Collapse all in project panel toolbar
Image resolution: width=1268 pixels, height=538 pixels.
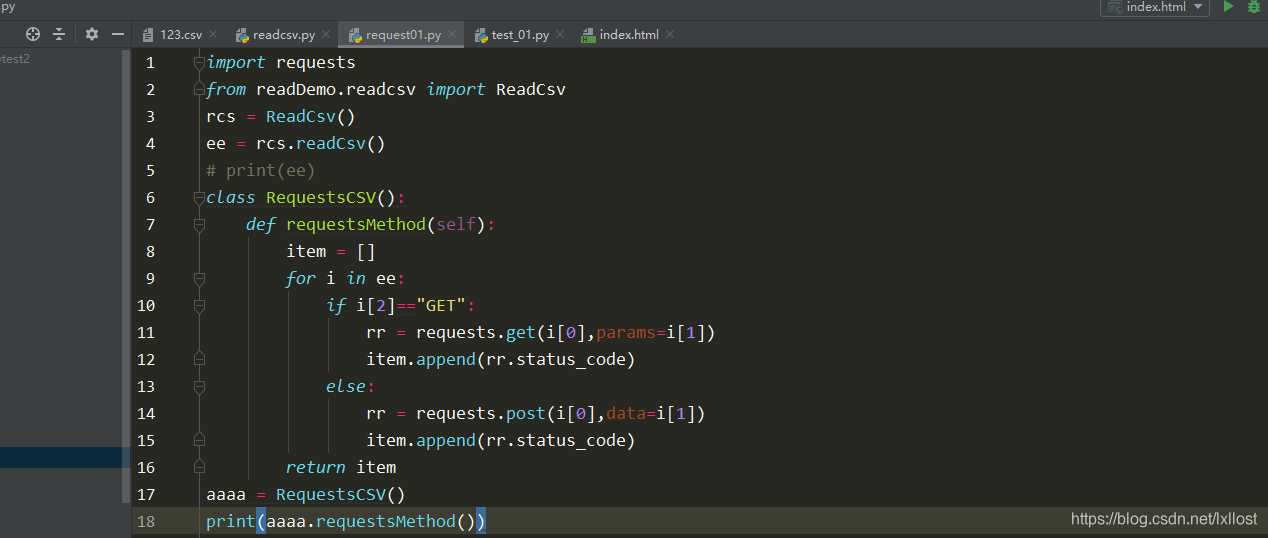pyautogui.click(x=59, y=34)
